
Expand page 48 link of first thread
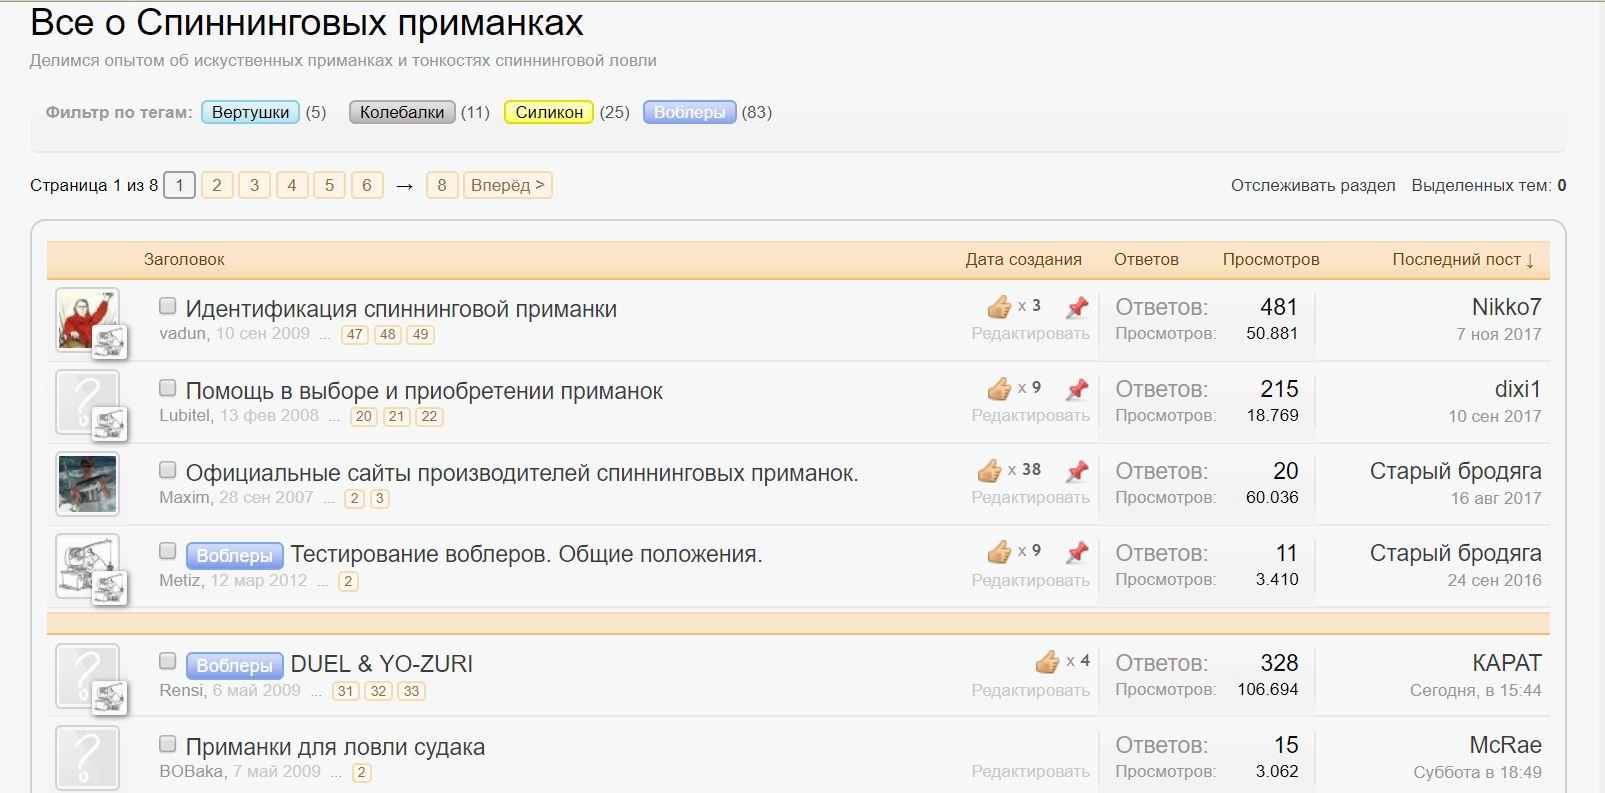(388, 335)
